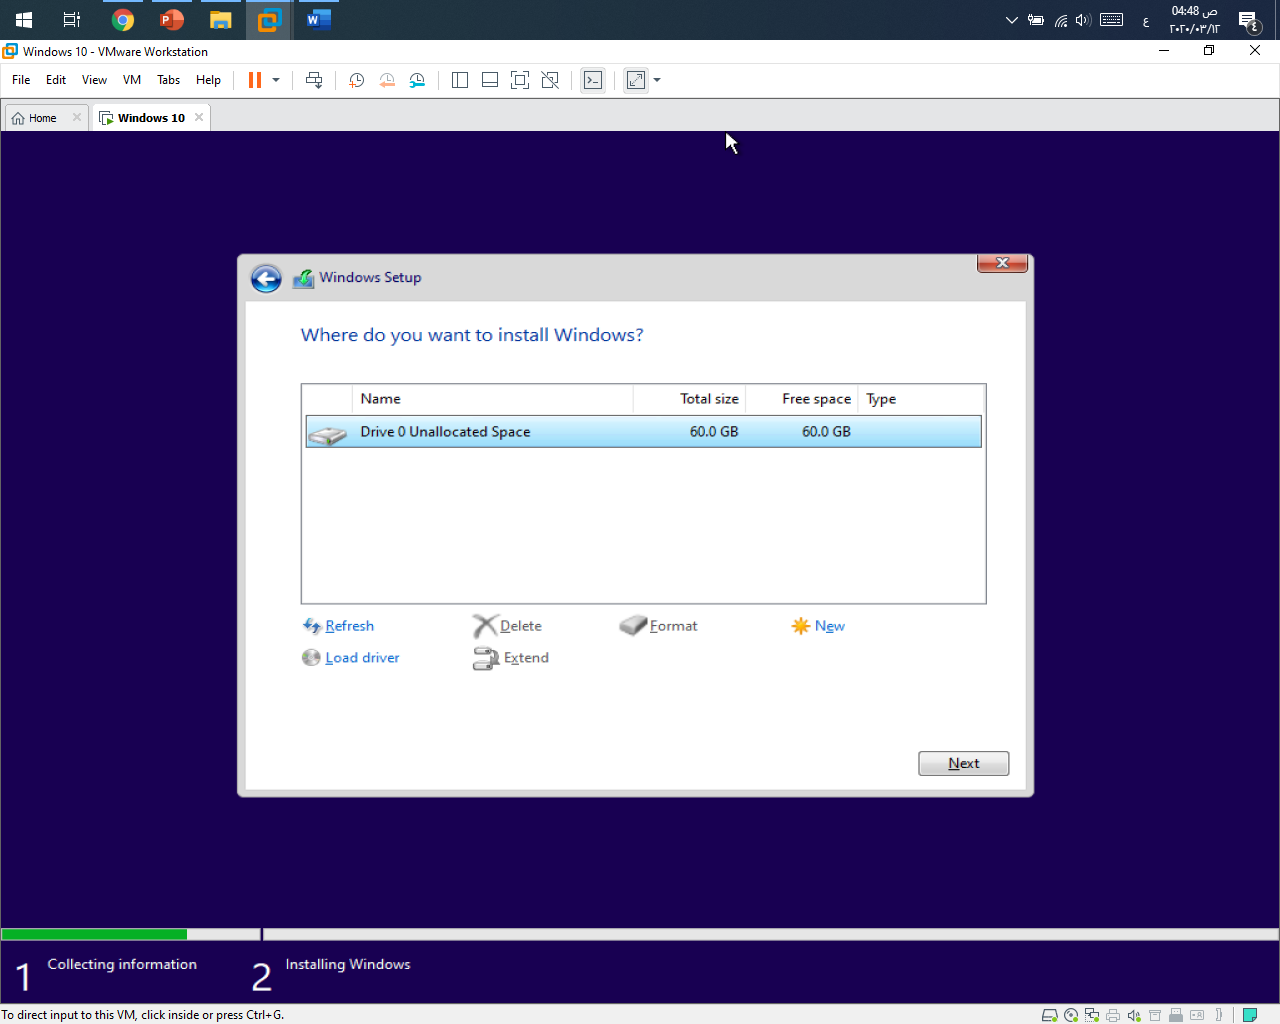Open the View menu
This screenshot has width=1280, height=1024.
coord(94,80)
